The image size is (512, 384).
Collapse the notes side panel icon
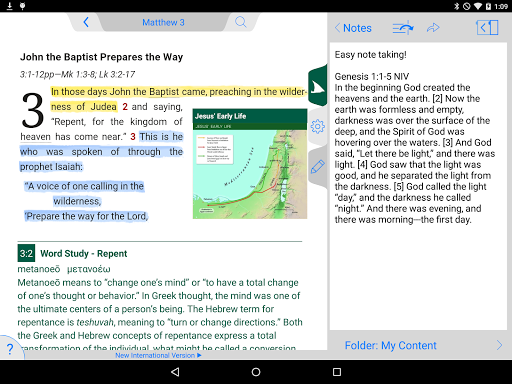coord(487,28)
